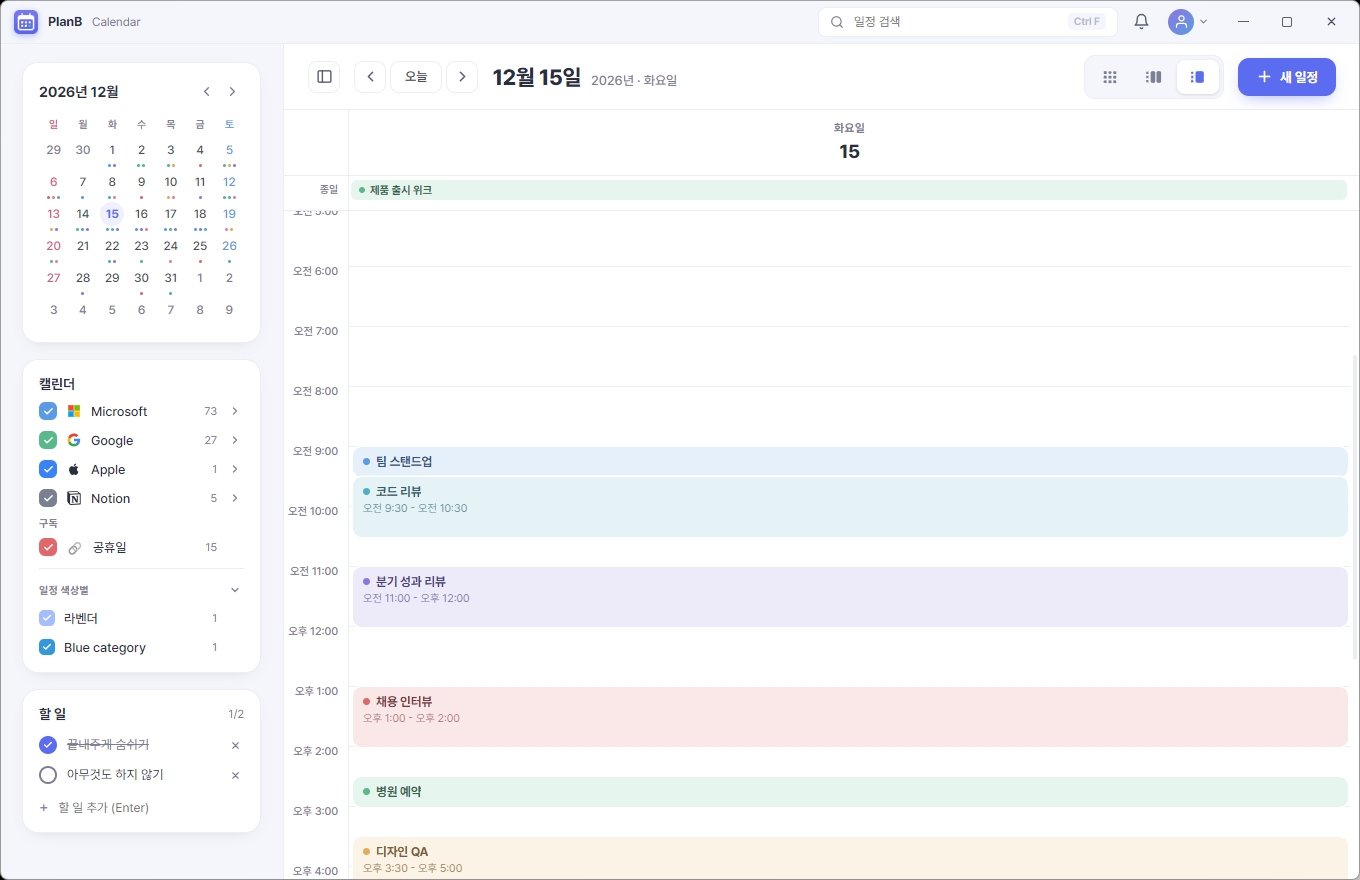1360x880 pixels.
Task: Open the 팀 스탠드업 event
Action: [850, 461]
